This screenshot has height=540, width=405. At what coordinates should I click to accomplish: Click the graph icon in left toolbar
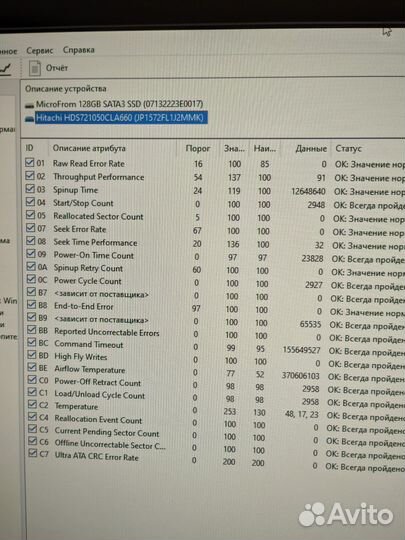5,69
